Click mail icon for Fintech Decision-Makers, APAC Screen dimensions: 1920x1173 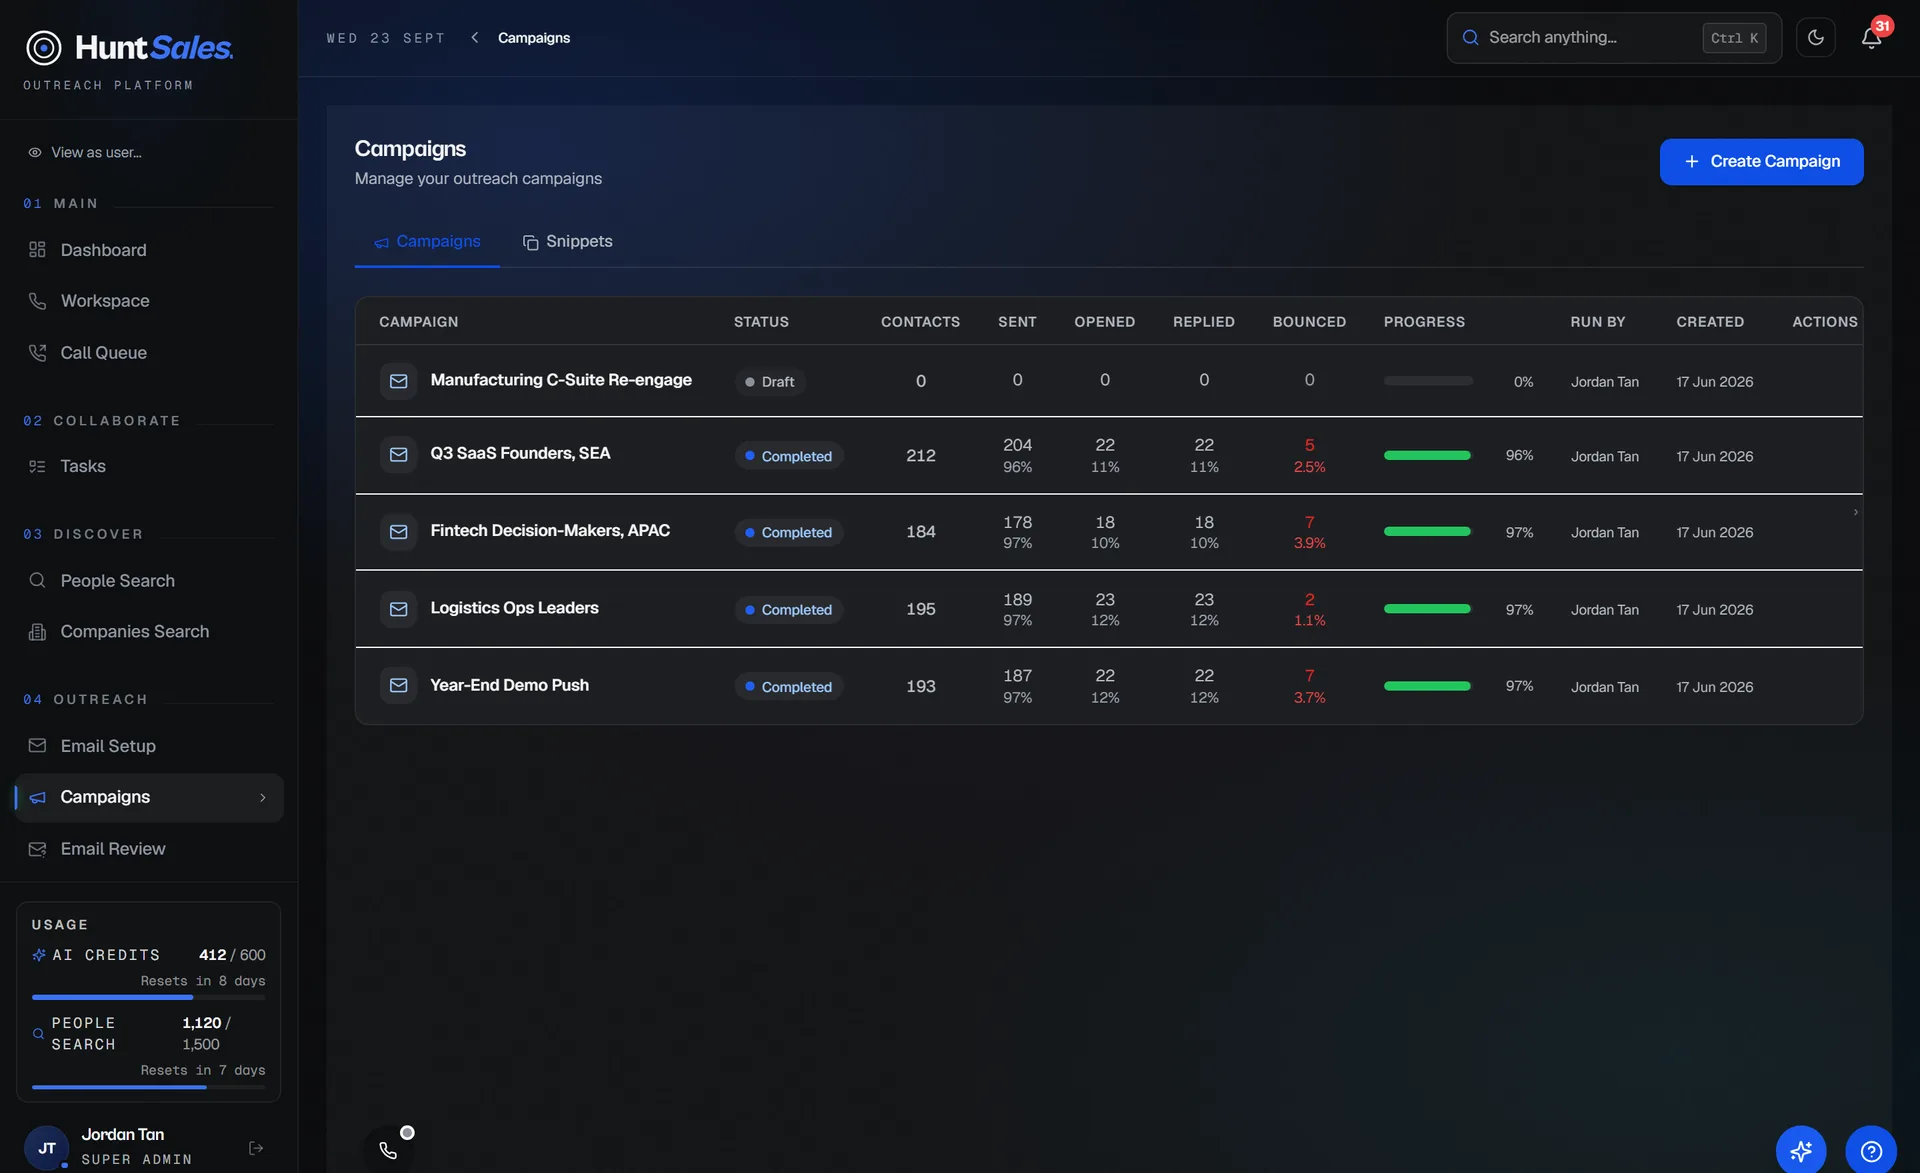pyautogui.click(x=398, y=532)
